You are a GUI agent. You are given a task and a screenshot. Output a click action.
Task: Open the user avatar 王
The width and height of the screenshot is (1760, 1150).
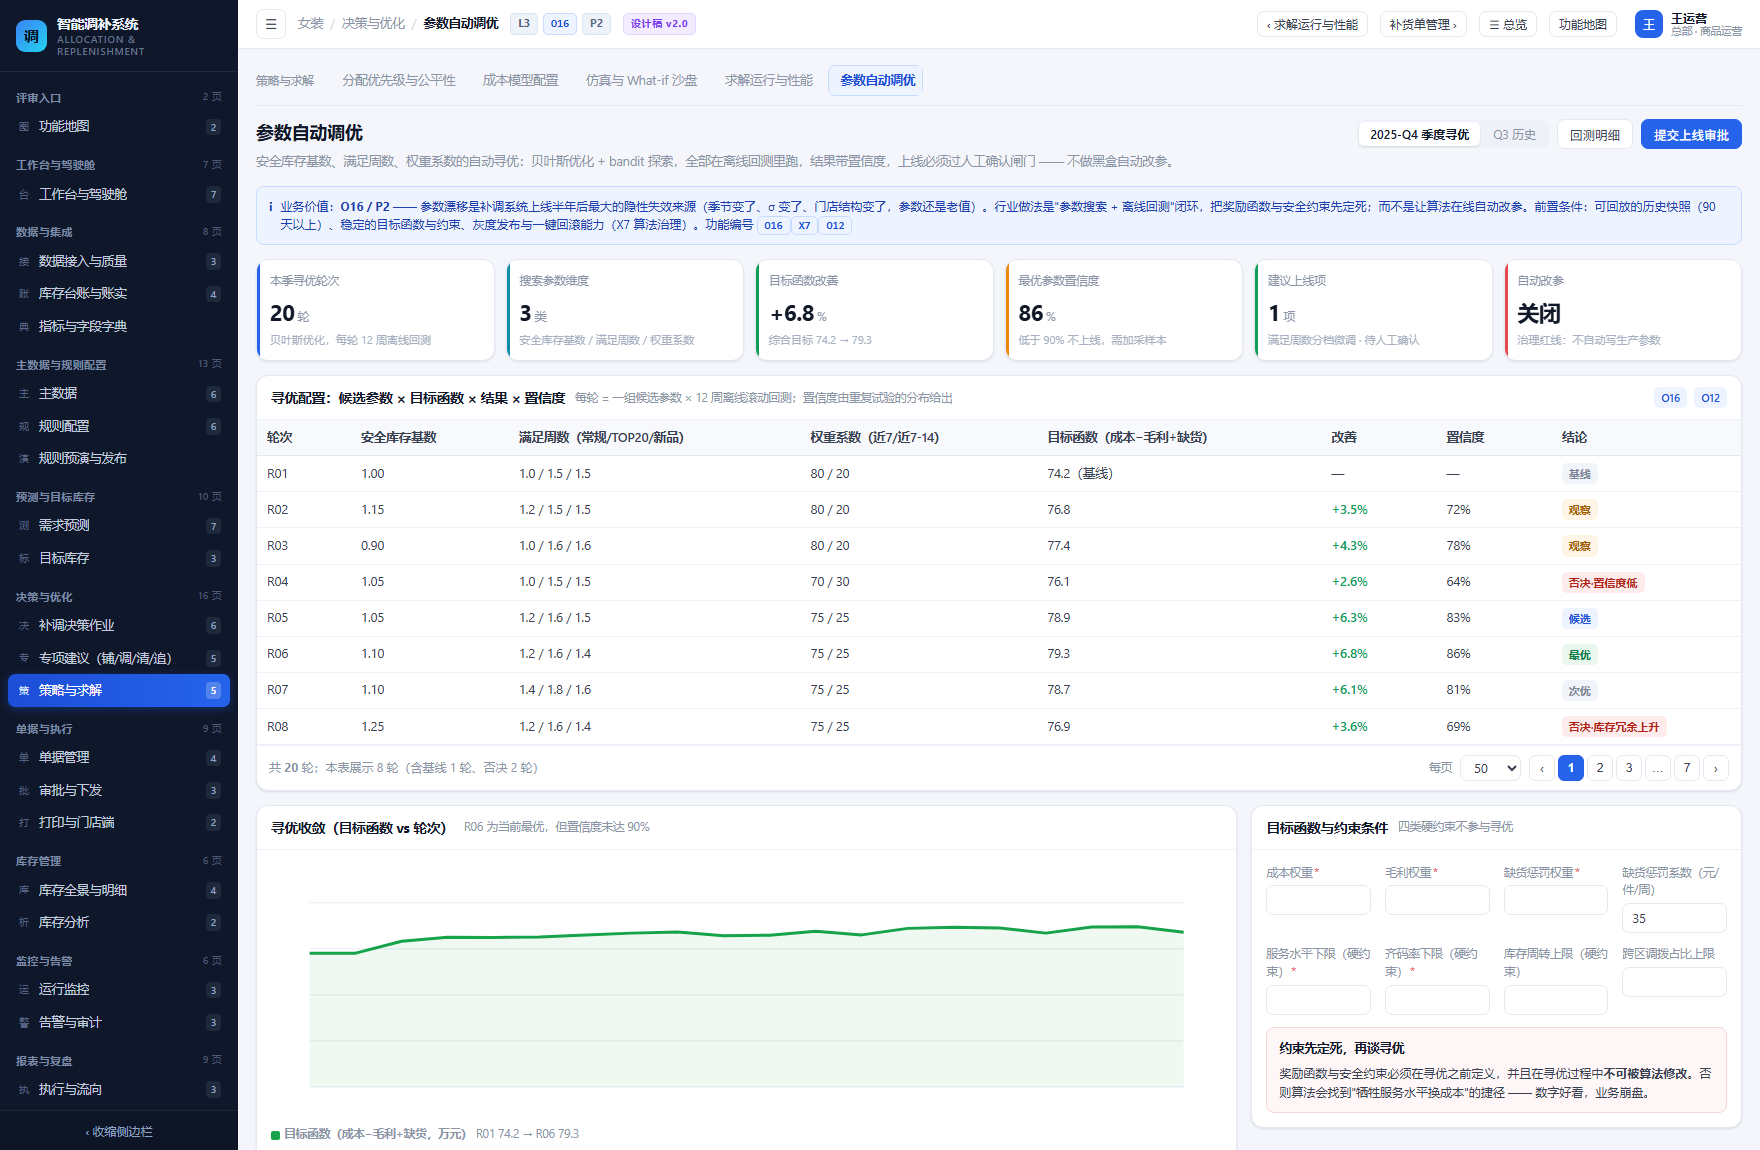1649,24
